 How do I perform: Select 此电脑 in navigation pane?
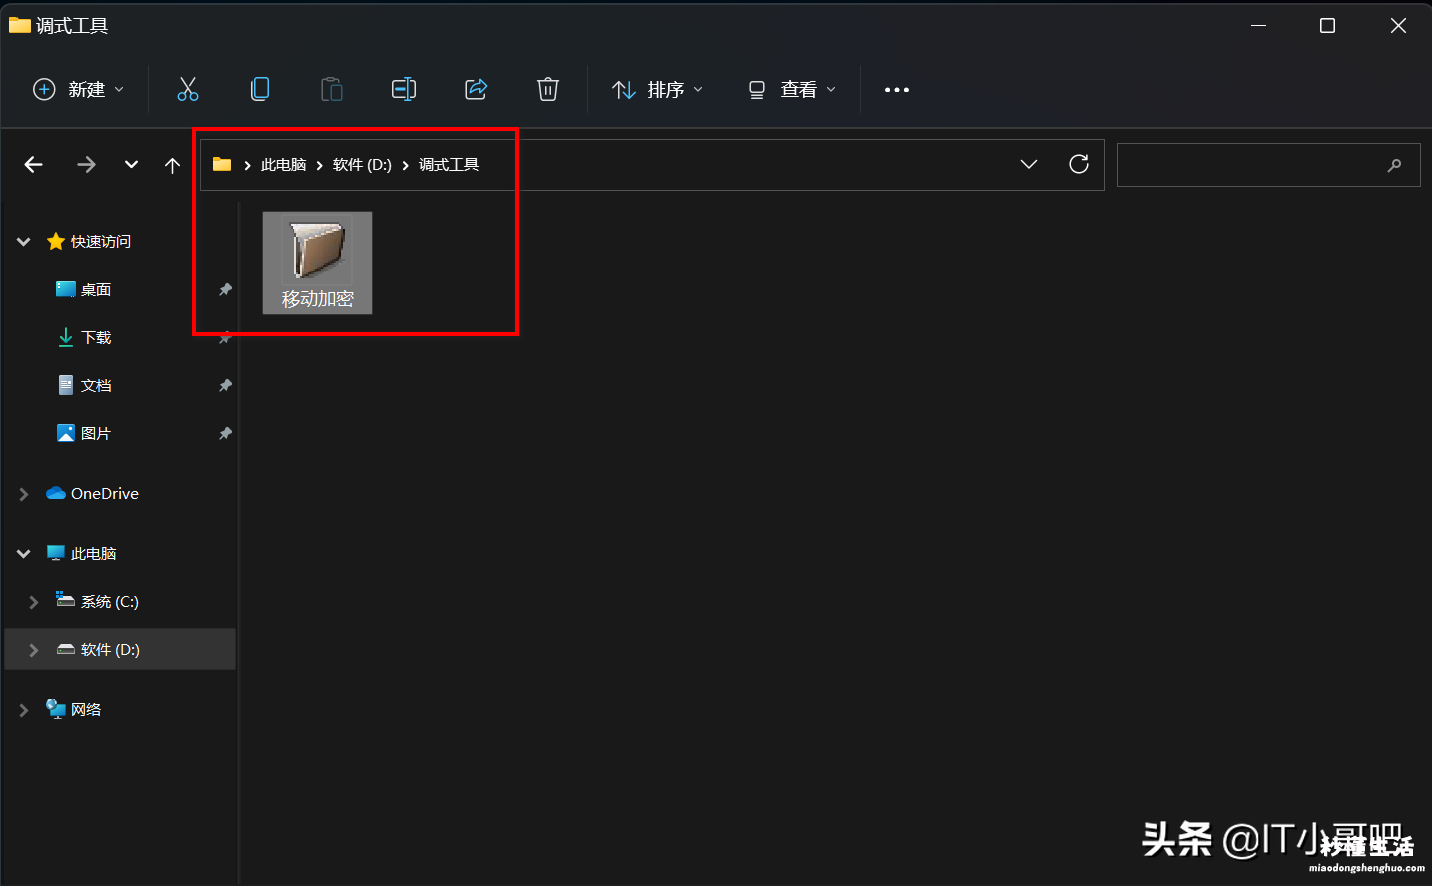tap(94, 554)
